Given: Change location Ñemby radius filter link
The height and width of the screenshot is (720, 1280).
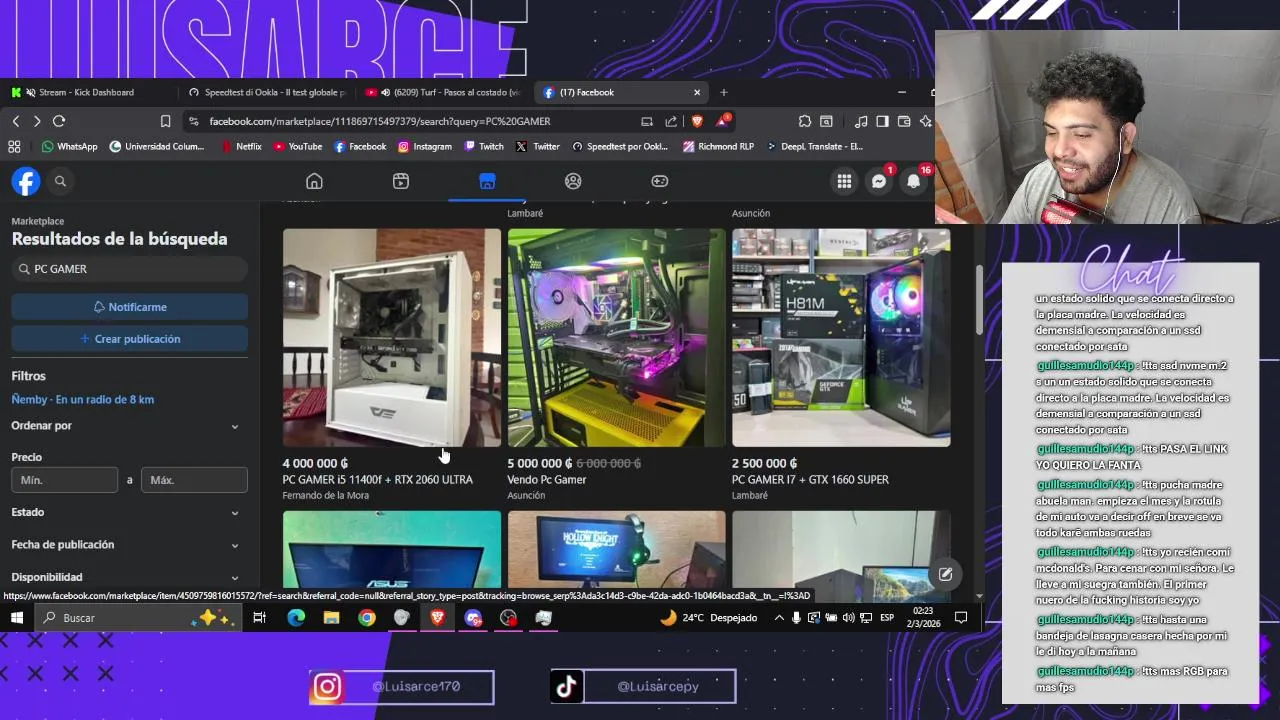Looking at the screenshot, I should [x=83, y=399].
